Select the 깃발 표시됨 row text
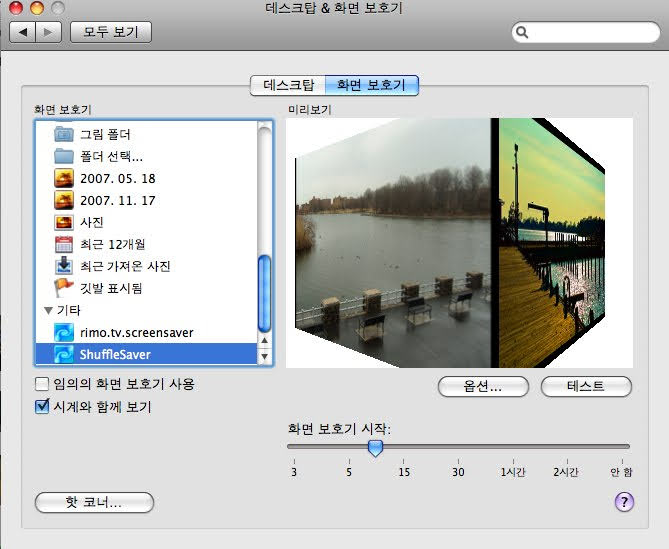The image size is (669, 549). [111, 288]
